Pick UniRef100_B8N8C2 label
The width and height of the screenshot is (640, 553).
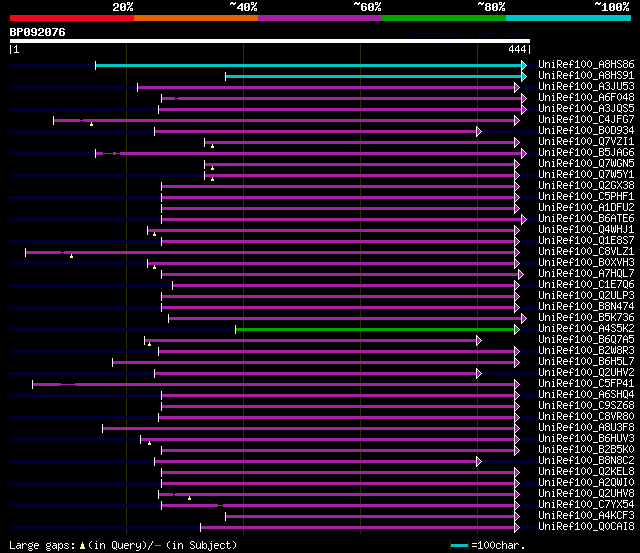click(x=586, y=461)
